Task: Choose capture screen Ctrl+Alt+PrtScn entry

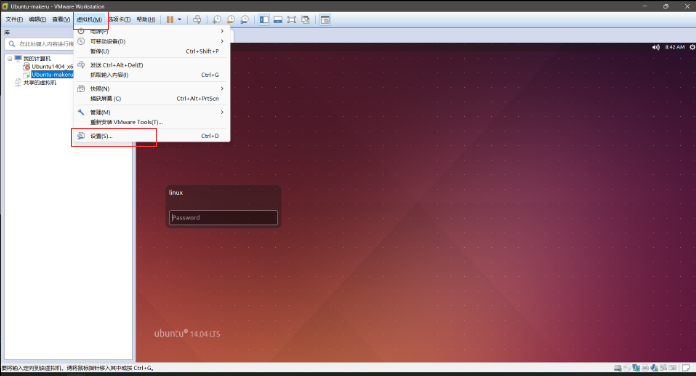Action: [151, 99]
